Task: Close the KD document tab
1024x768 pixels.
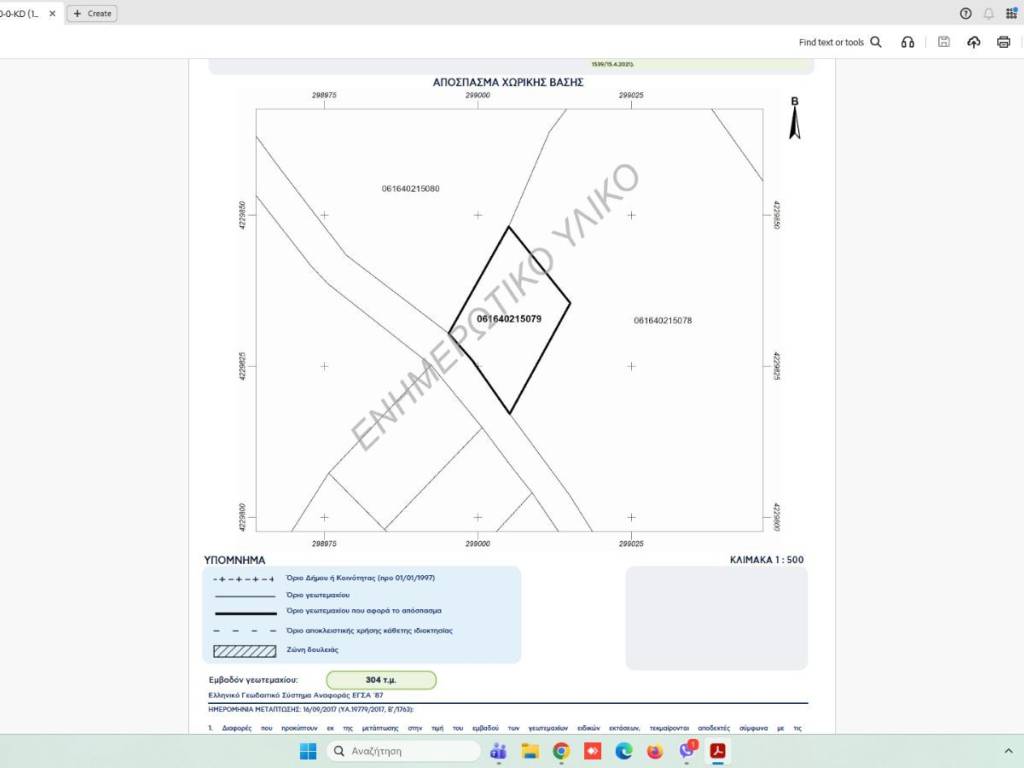Action: [52, 13]
